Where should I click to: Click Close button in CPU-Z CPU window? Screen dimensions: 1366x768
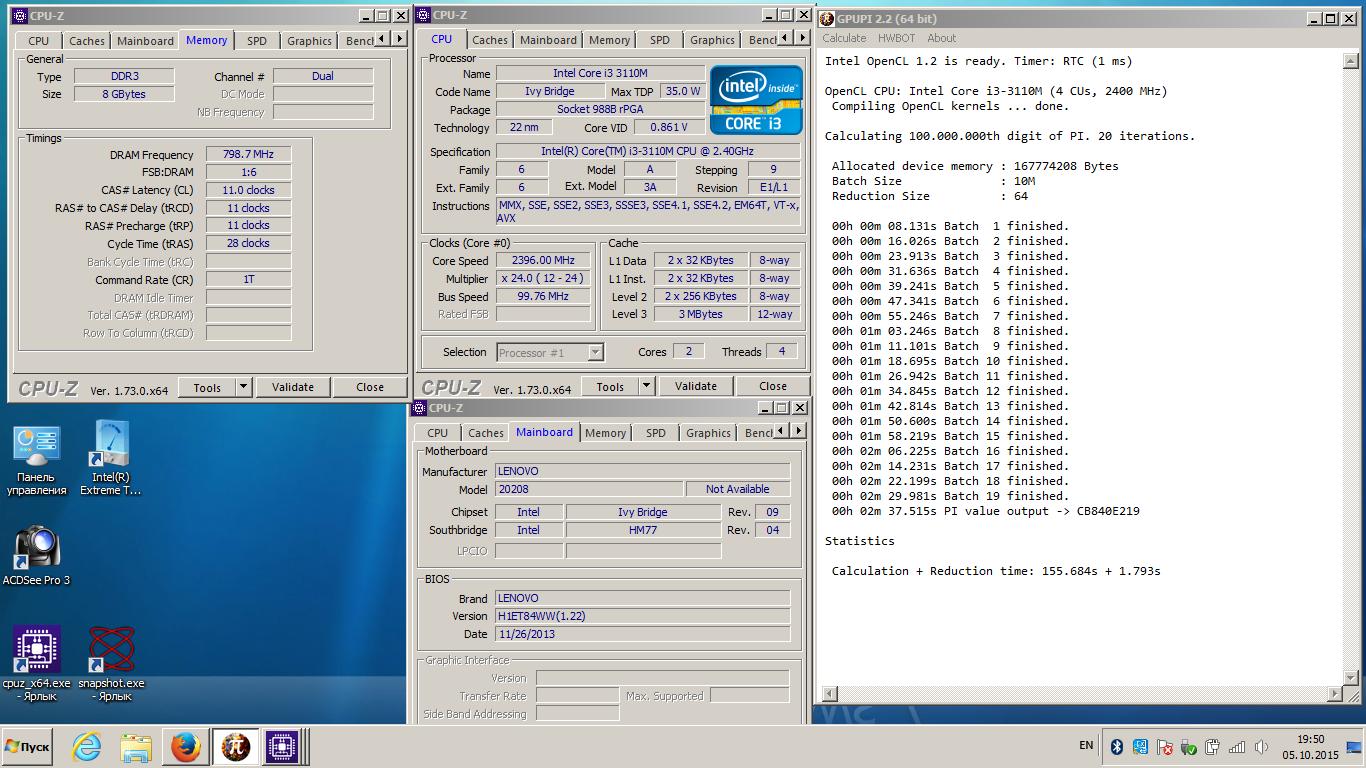coord(772,386)
